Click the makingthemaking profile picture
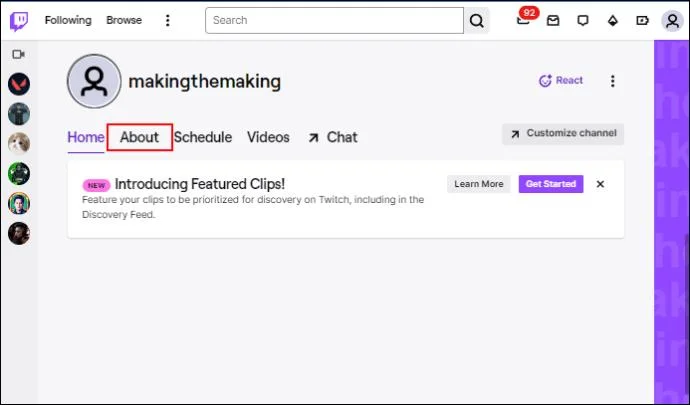 coord(94,81)
